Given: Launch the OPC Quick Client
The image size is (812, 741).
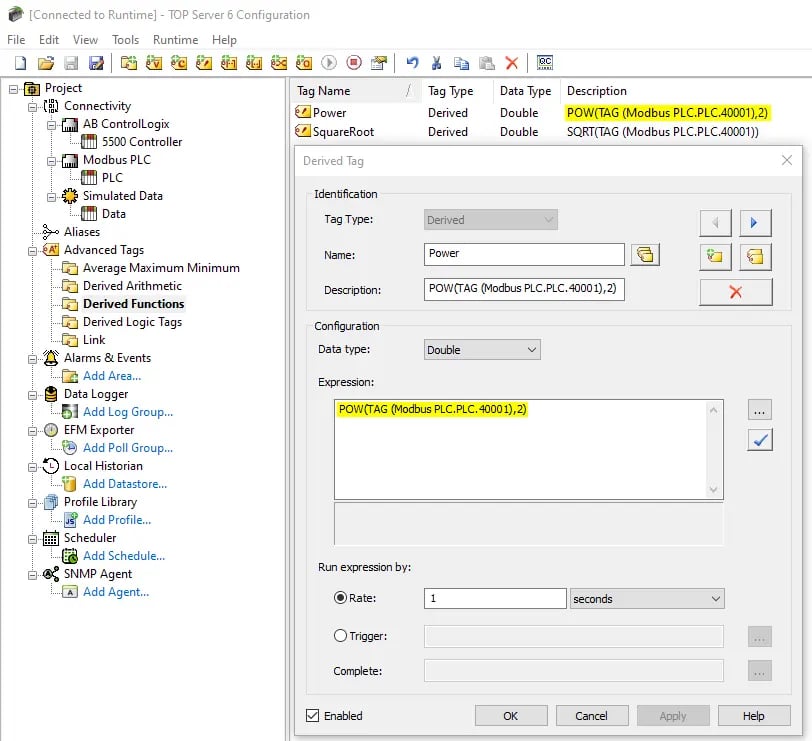Looking at the screenshot, I should coord(545,62).
